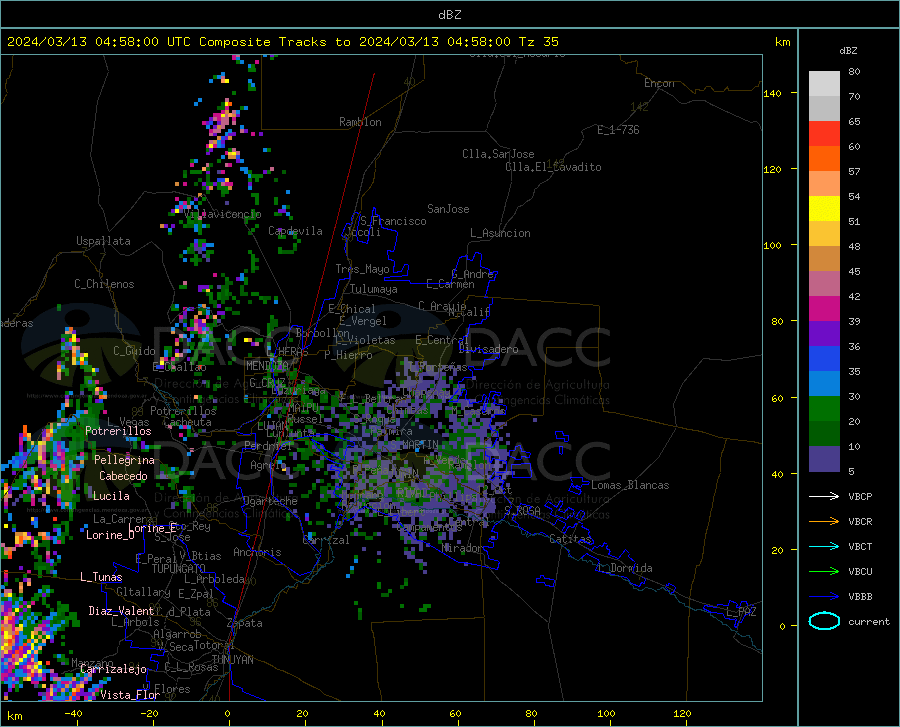
Task: Click the timestamp header '2024/03/13 04:58:00 UTC'
Action: 99,42
